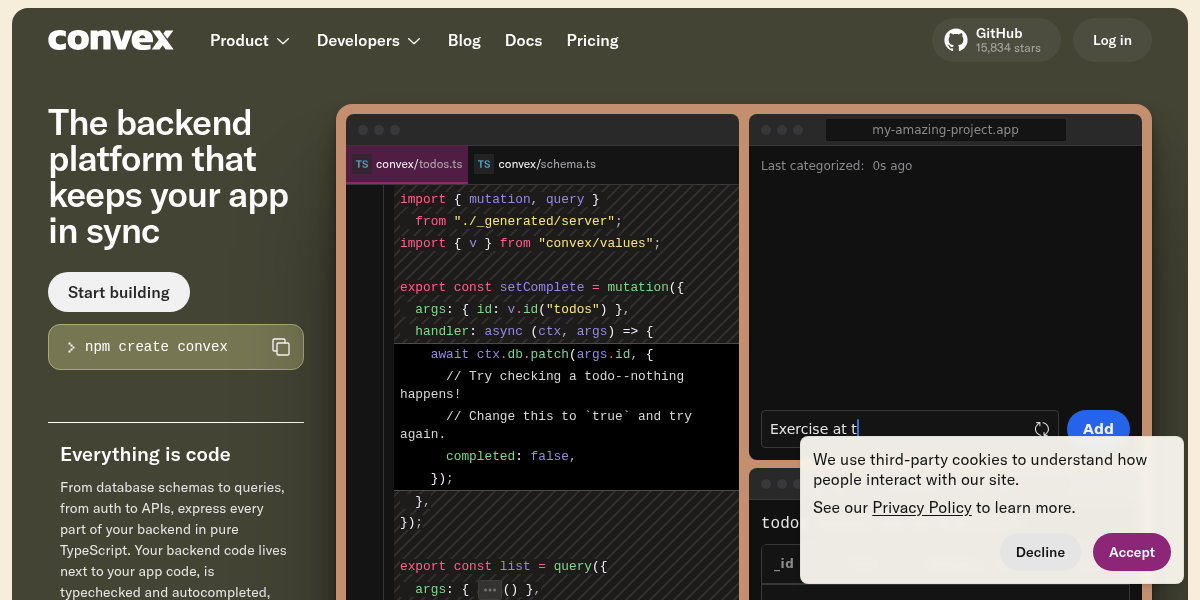The width and height of the screenshot is (1200, 600).
Task: Click the TS badge on the todos.ts tab
Action: [361, 163]
